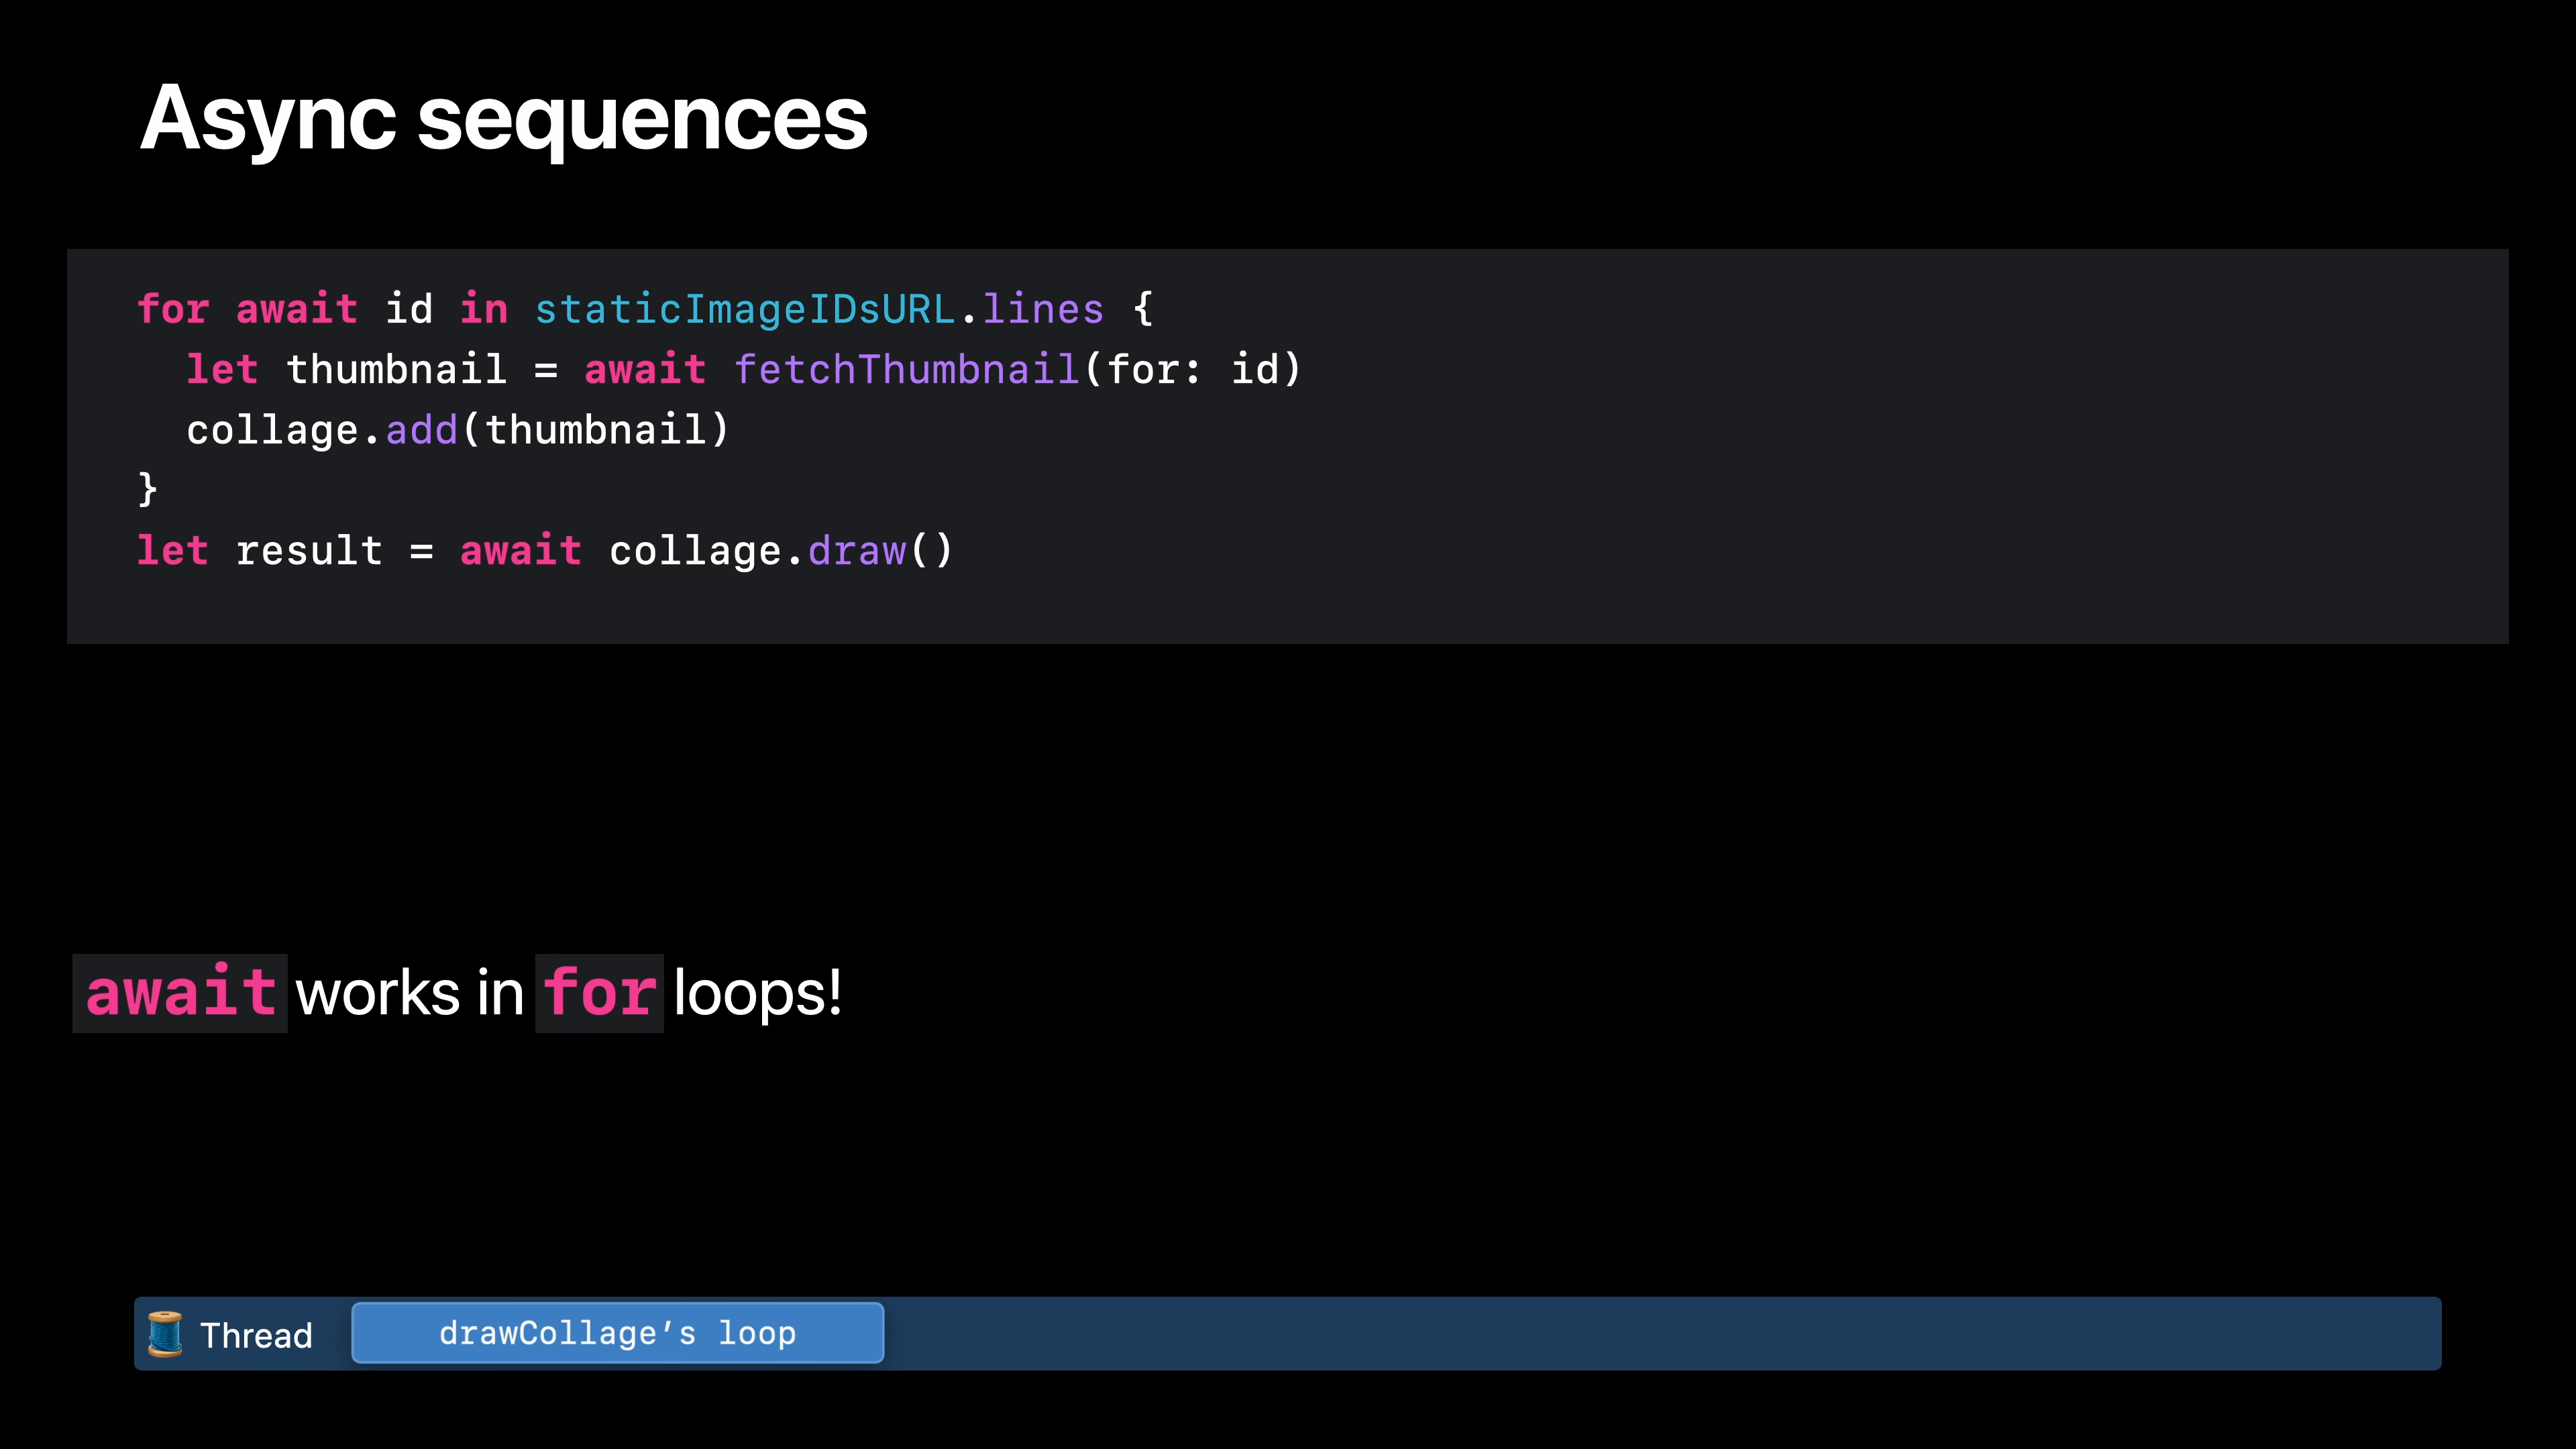2576x1449 pixels.
Task: Click the thread spool icon
Action: coord(165,1334)
